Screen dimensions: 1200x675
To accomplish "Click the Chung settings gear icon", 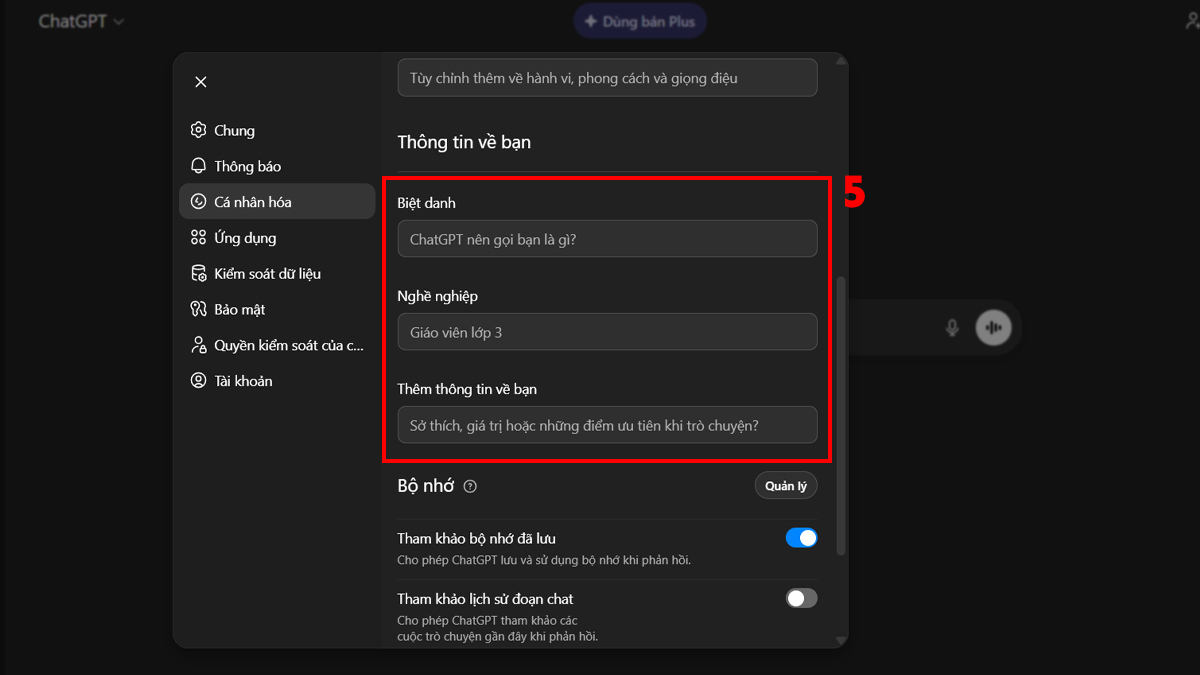I will [x=198, y=130].
